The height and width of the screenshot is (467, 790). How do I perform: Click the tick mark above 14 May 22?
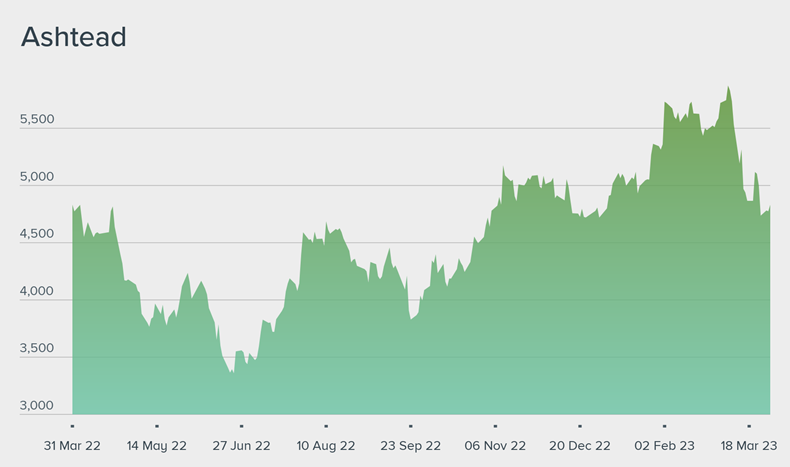[x=157, y=425]
